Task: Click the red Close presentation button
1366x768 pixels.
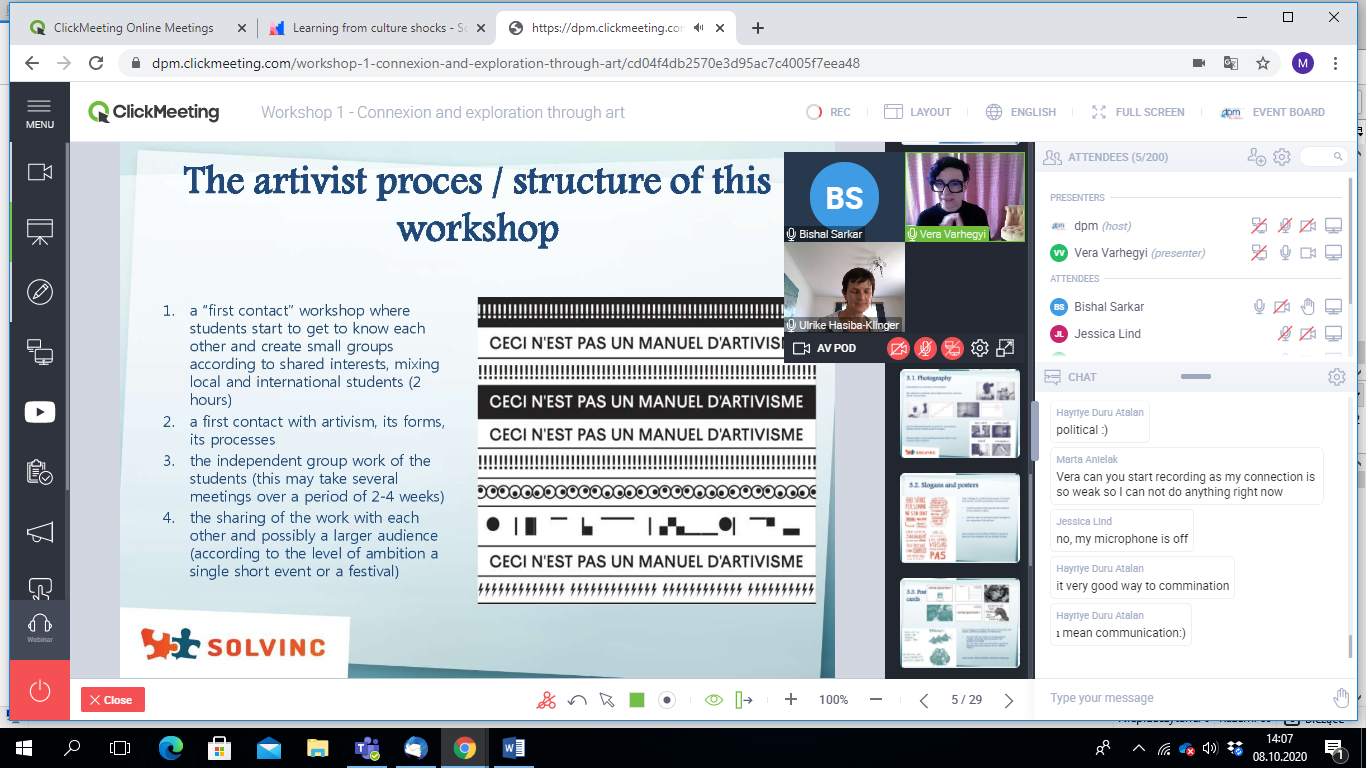Action: (113, 700)
